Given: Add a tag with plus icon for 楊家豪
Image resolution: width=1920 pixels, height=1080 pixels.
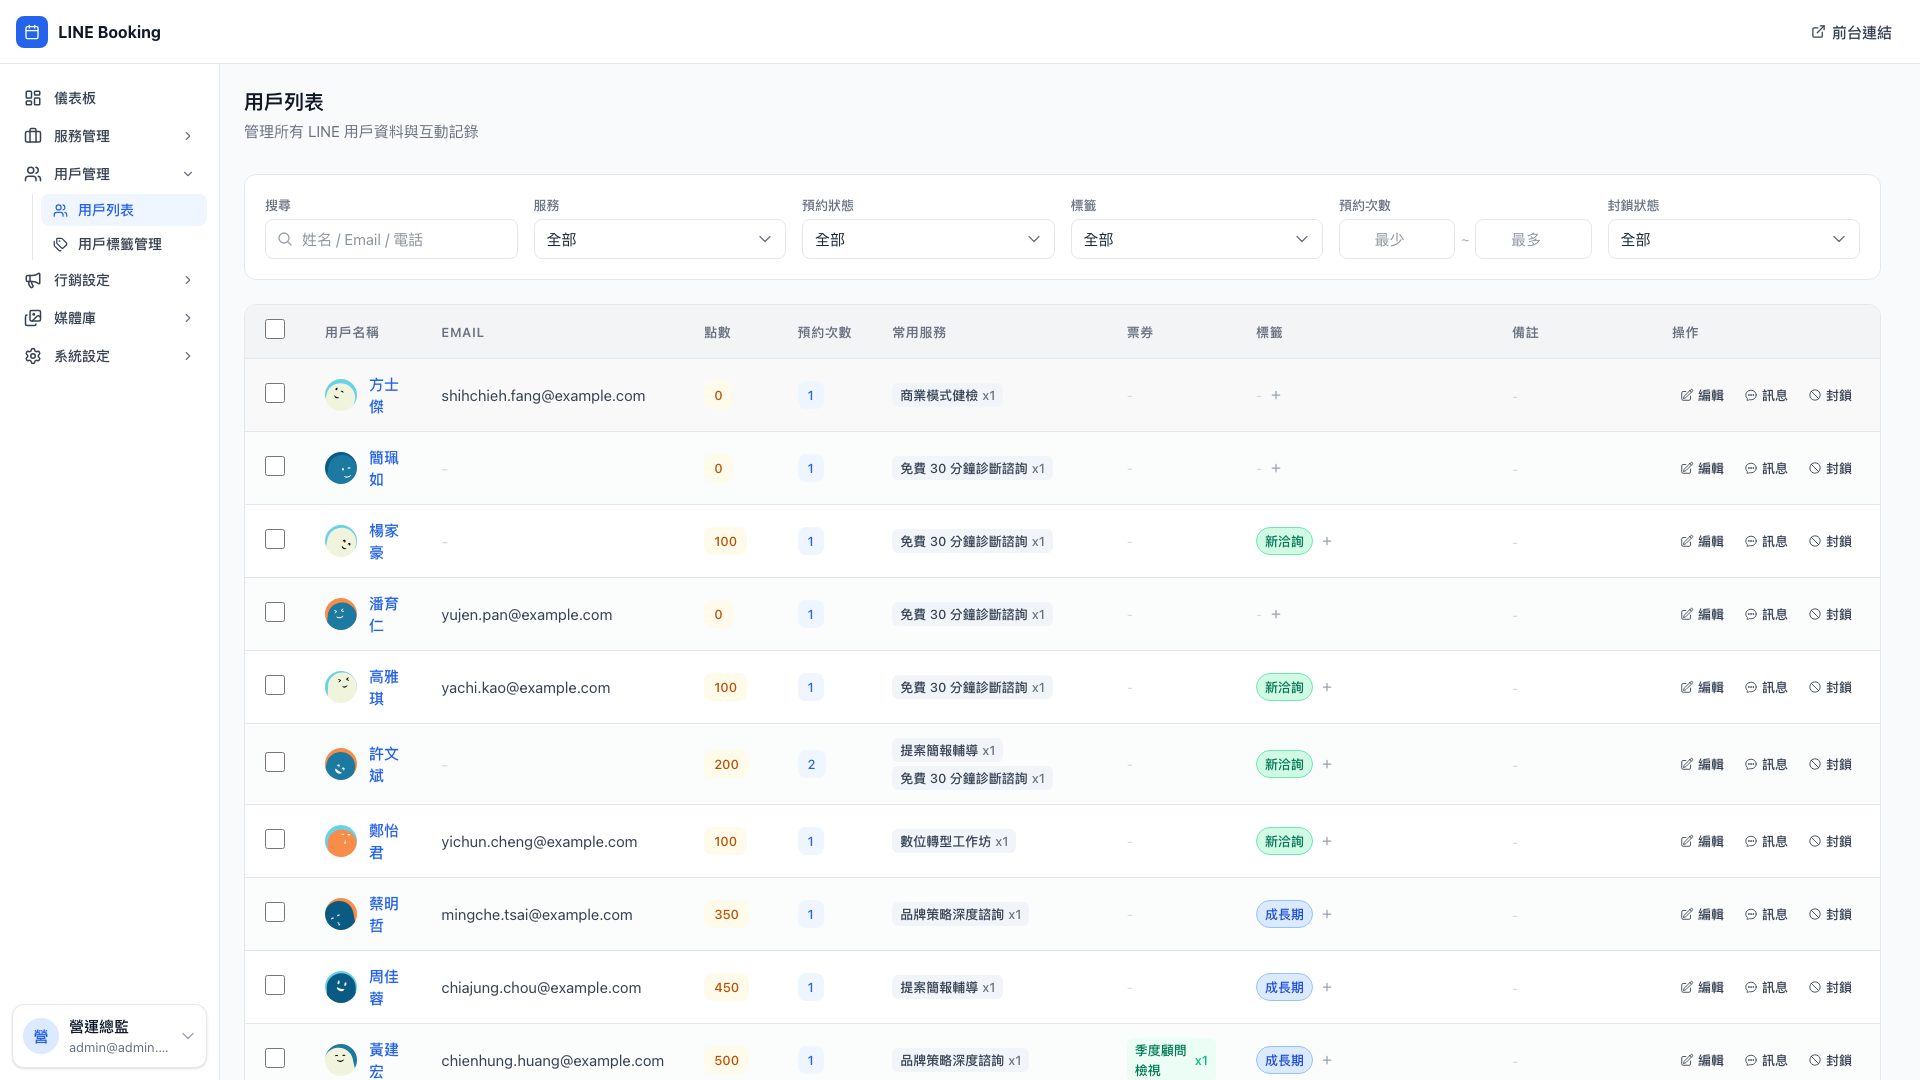Looking at the screenshot, I should coord(1327,541).
